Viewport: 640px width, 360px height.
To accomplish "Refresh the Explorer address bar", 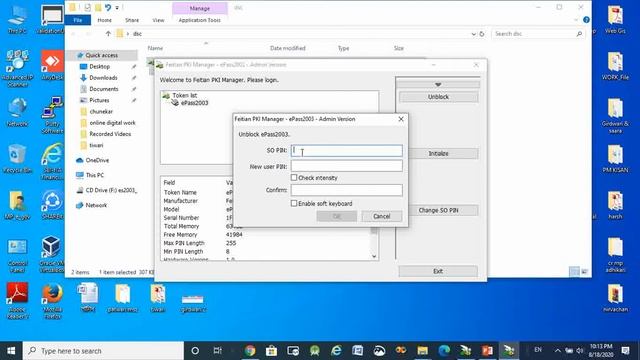I will click(x=482, y=34).
